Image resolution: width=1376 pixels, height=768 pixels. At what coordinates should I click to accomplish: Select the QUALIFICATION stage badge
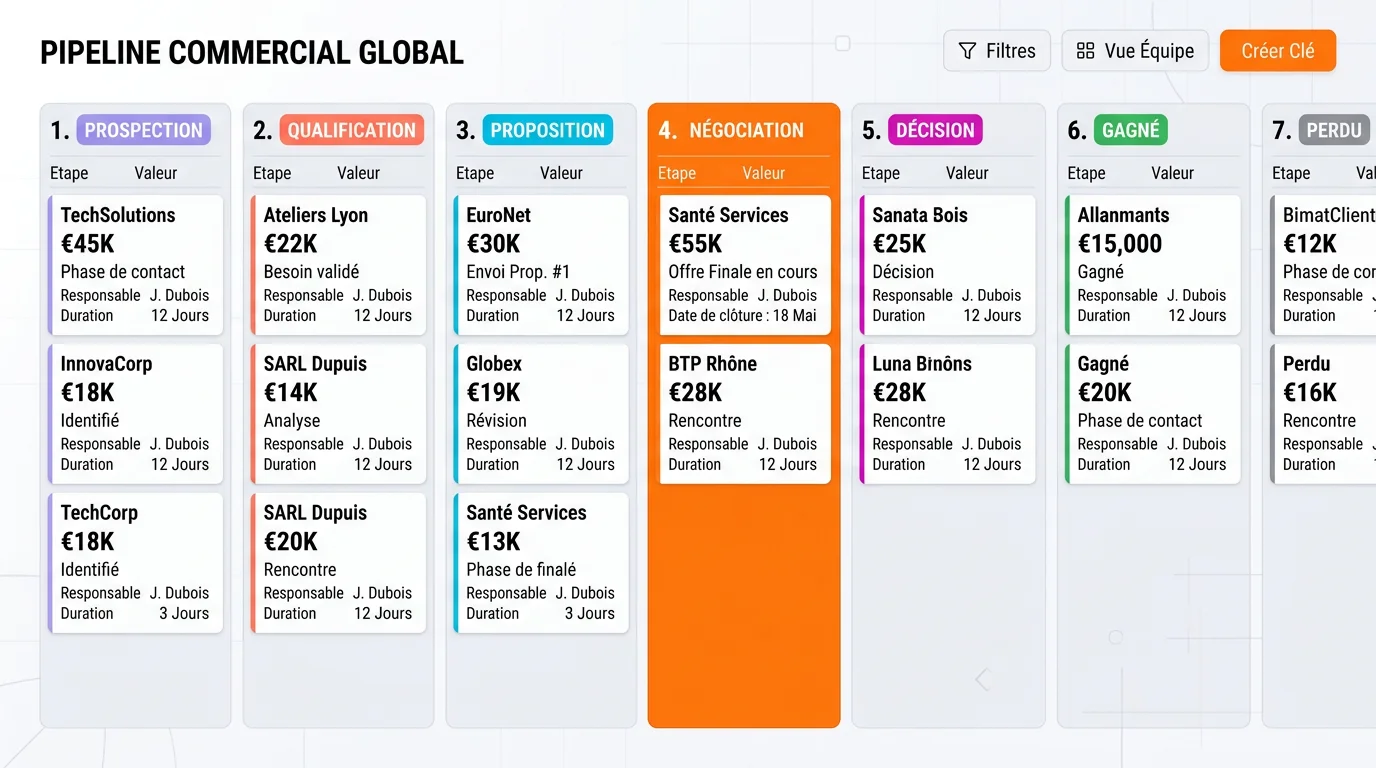click(351, 130)
